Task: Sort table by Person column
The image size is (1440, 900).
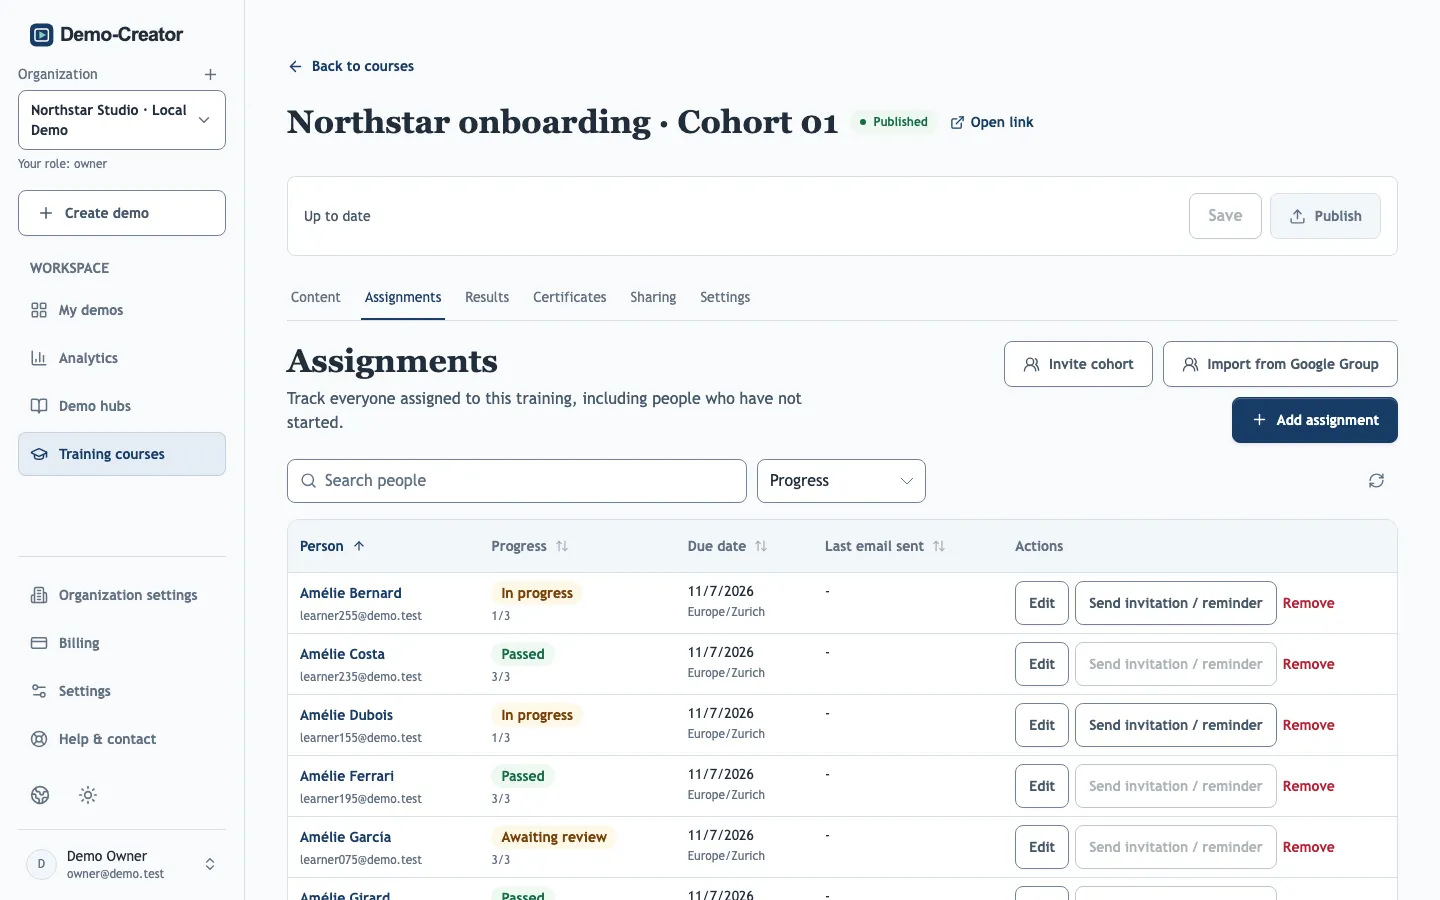Action: [x=332, y=546]
